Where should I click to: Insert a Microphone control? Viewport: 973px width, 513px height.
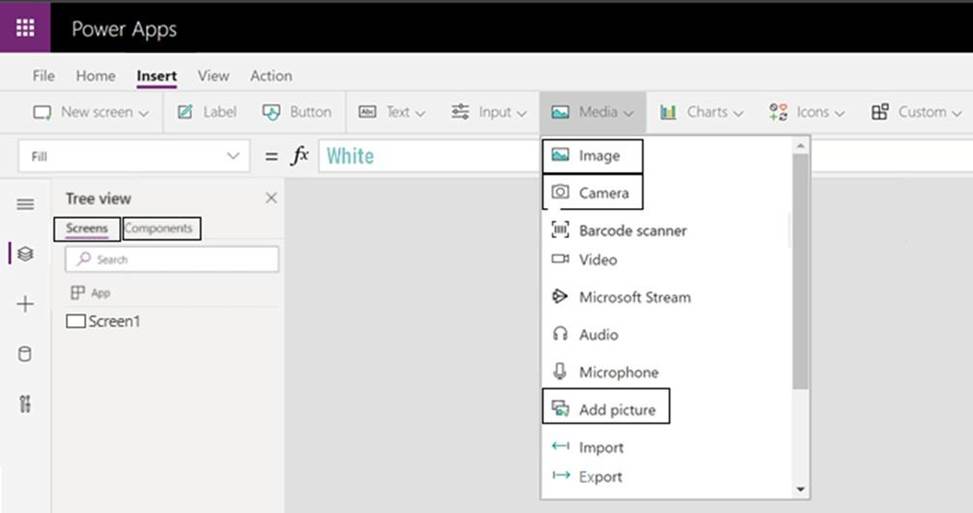pyautogui.click(x=618, y=372)
